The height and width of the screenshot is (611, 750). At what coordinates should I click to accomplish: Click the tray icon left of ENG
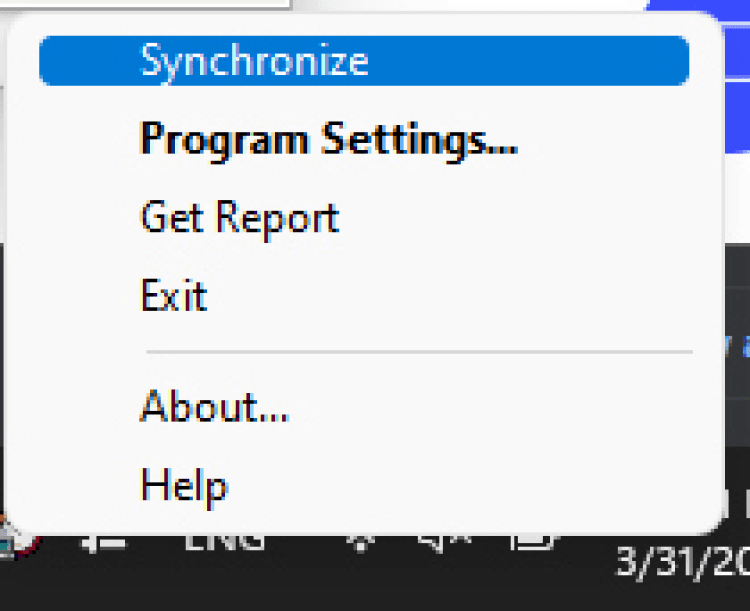pos(105,542)
